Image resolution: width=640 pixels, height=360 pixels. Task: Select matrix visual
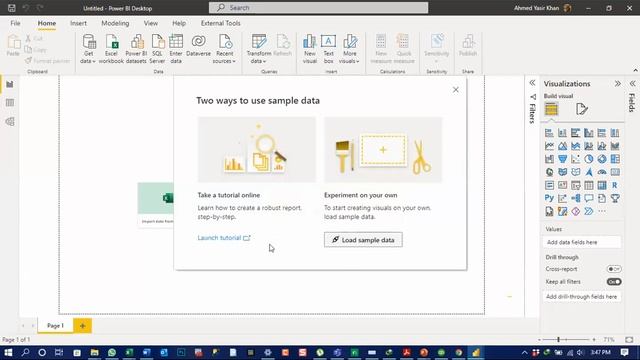(602, 185)
